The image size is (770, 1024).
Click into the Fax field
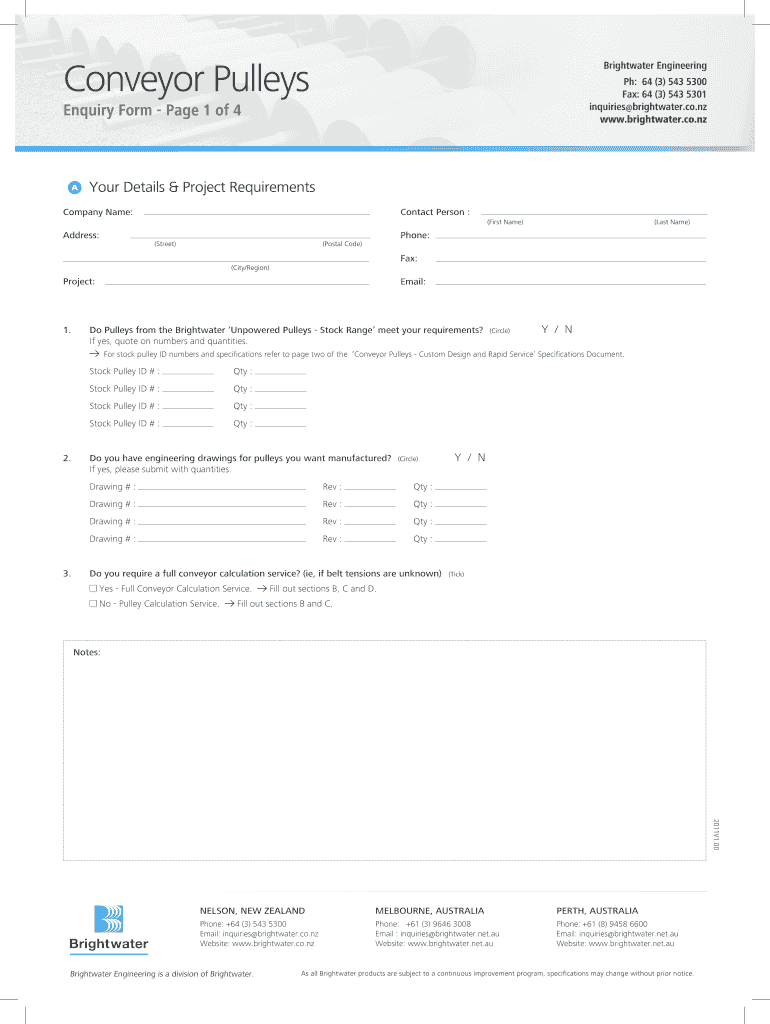click(x=571, y=257)
